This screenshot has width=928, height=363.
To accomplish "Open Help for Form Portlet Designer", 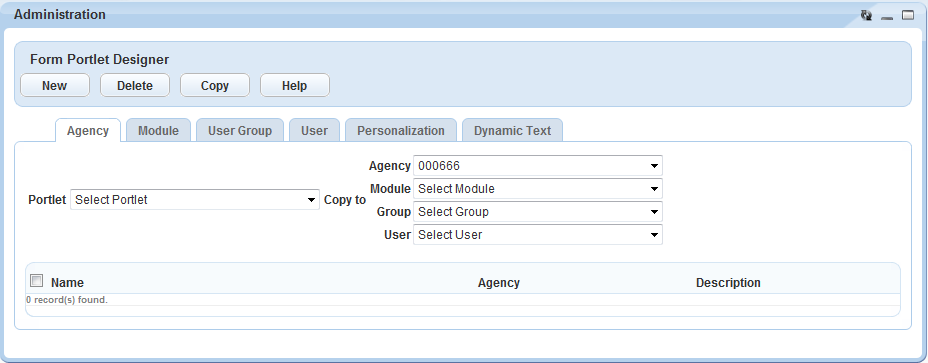I will tap(295, 85).
